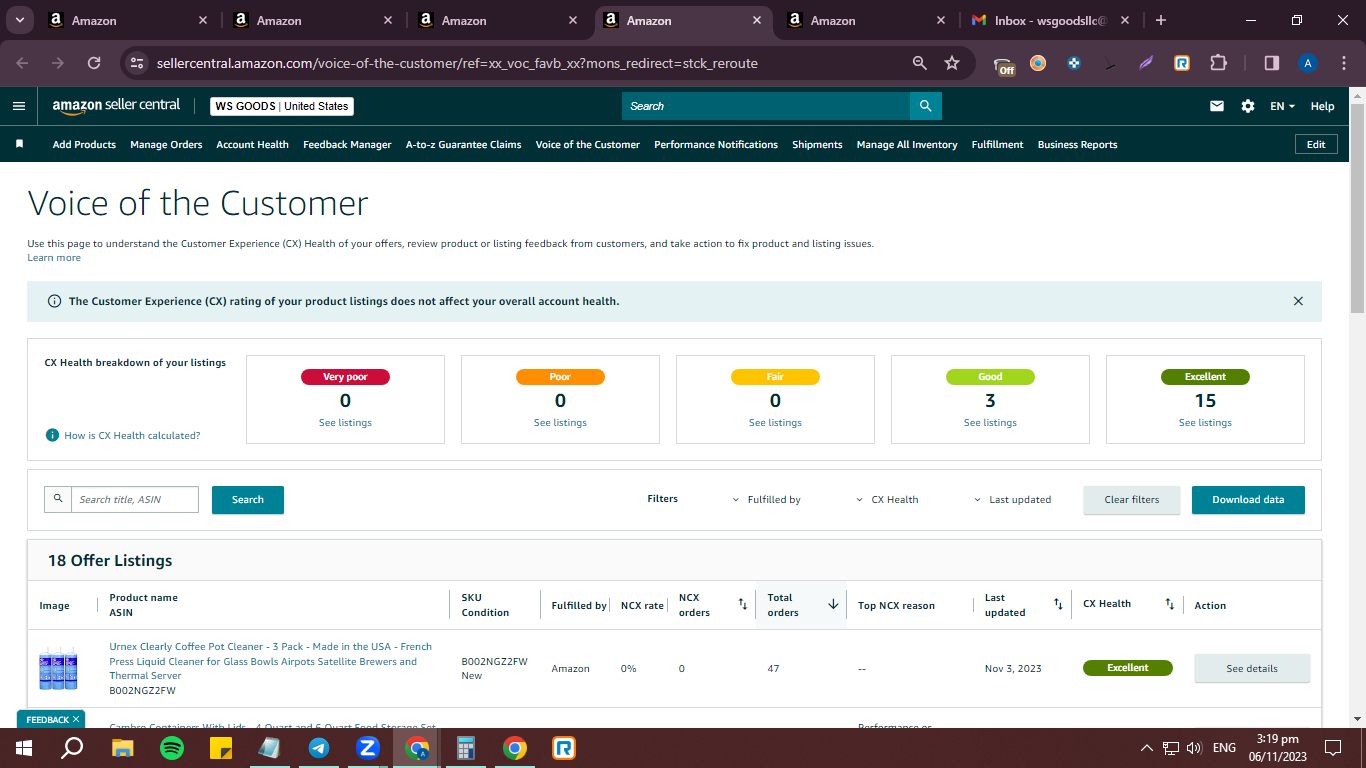See listings under Excellent rating

[1205, 423]
